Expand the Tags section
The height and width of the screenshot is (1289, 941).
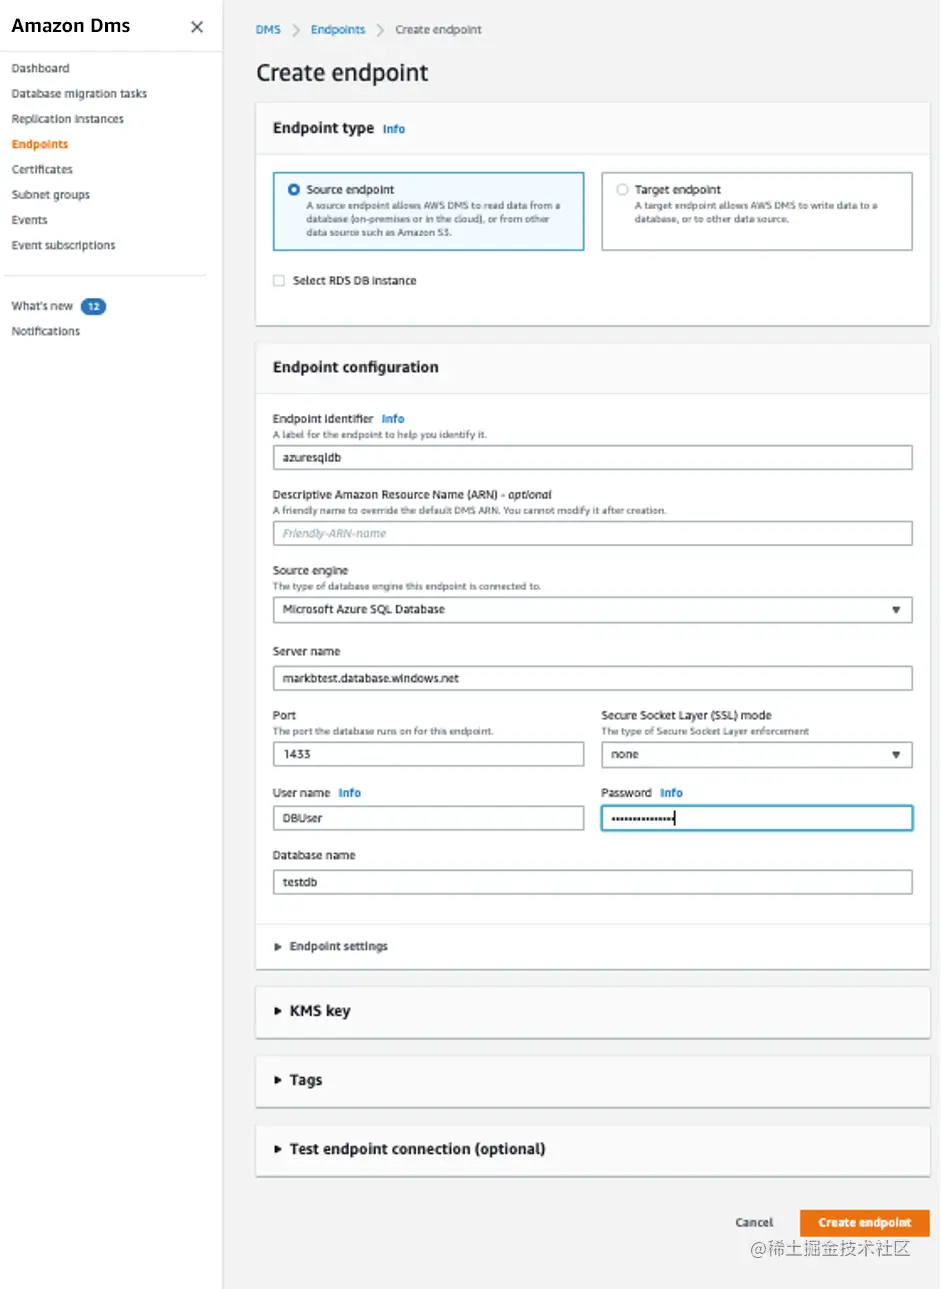(298, 1080)
